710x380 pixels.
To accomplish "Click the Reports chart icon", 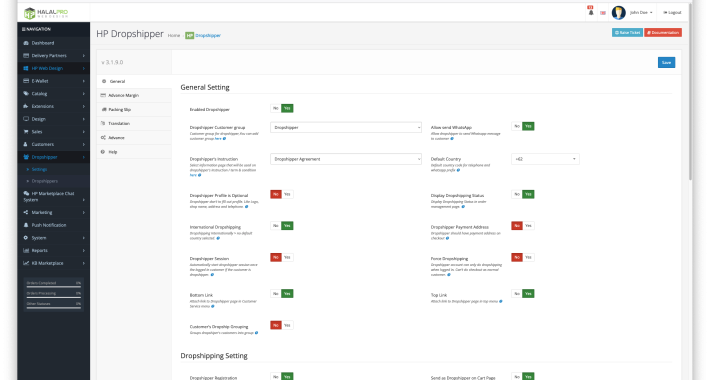I will pos(26,250).
